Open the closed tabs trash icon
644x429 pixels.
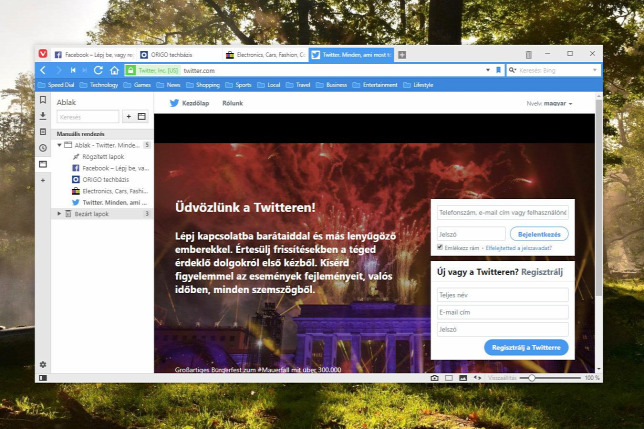529,54
